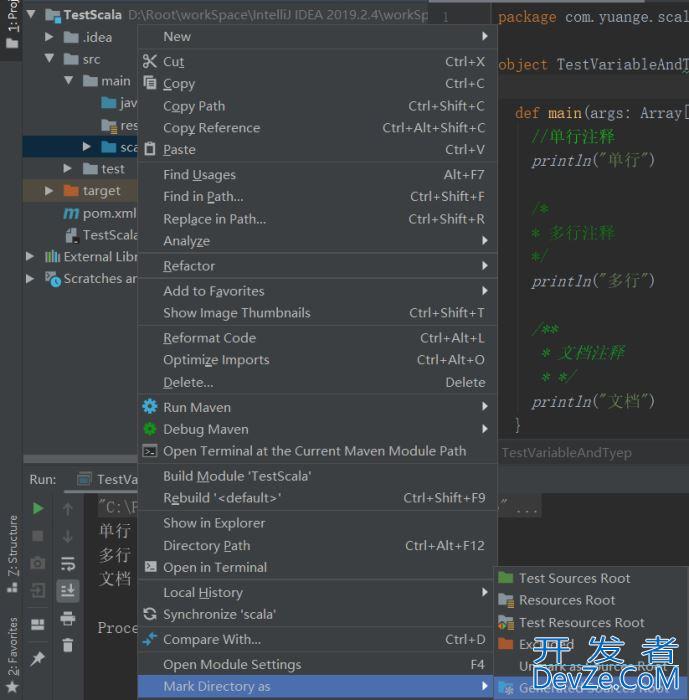Click the Scratches and Consoles icon

coord(53,279)
